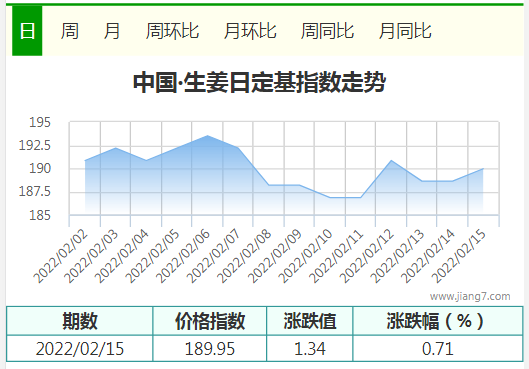Screen dimensions: 529x369
Task: Click the price index value 189.95
Action: [x=210, y=349]
